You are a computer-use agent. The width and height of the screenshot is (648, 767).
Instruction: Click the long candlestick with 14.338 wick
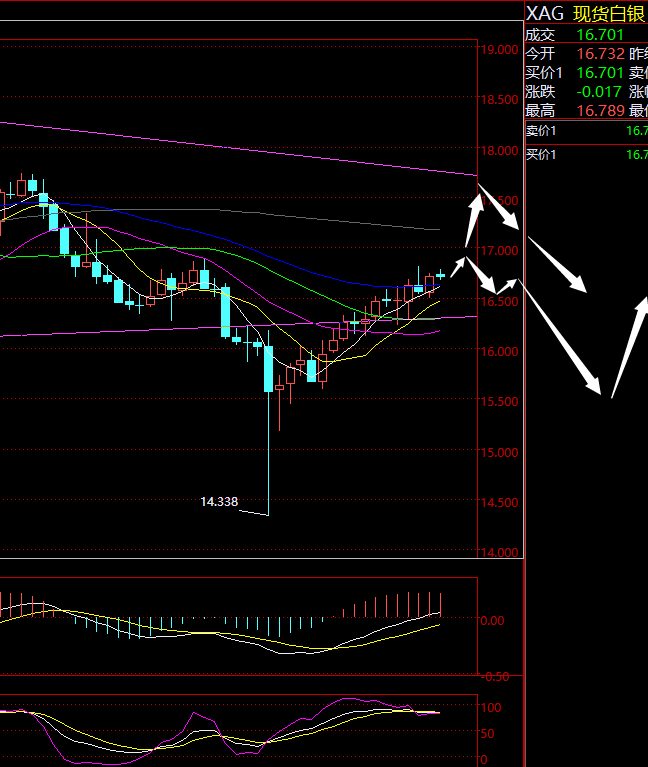pos(268,423)
